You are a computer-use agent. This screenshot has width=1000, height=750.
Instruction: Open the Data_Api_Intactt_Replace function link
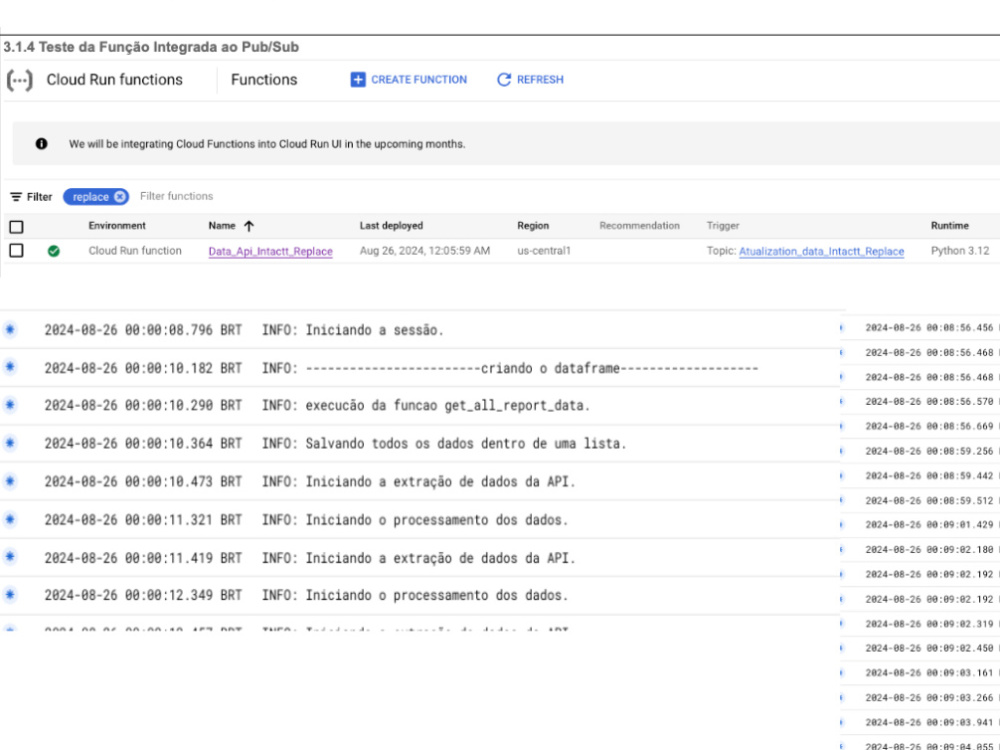270,251
